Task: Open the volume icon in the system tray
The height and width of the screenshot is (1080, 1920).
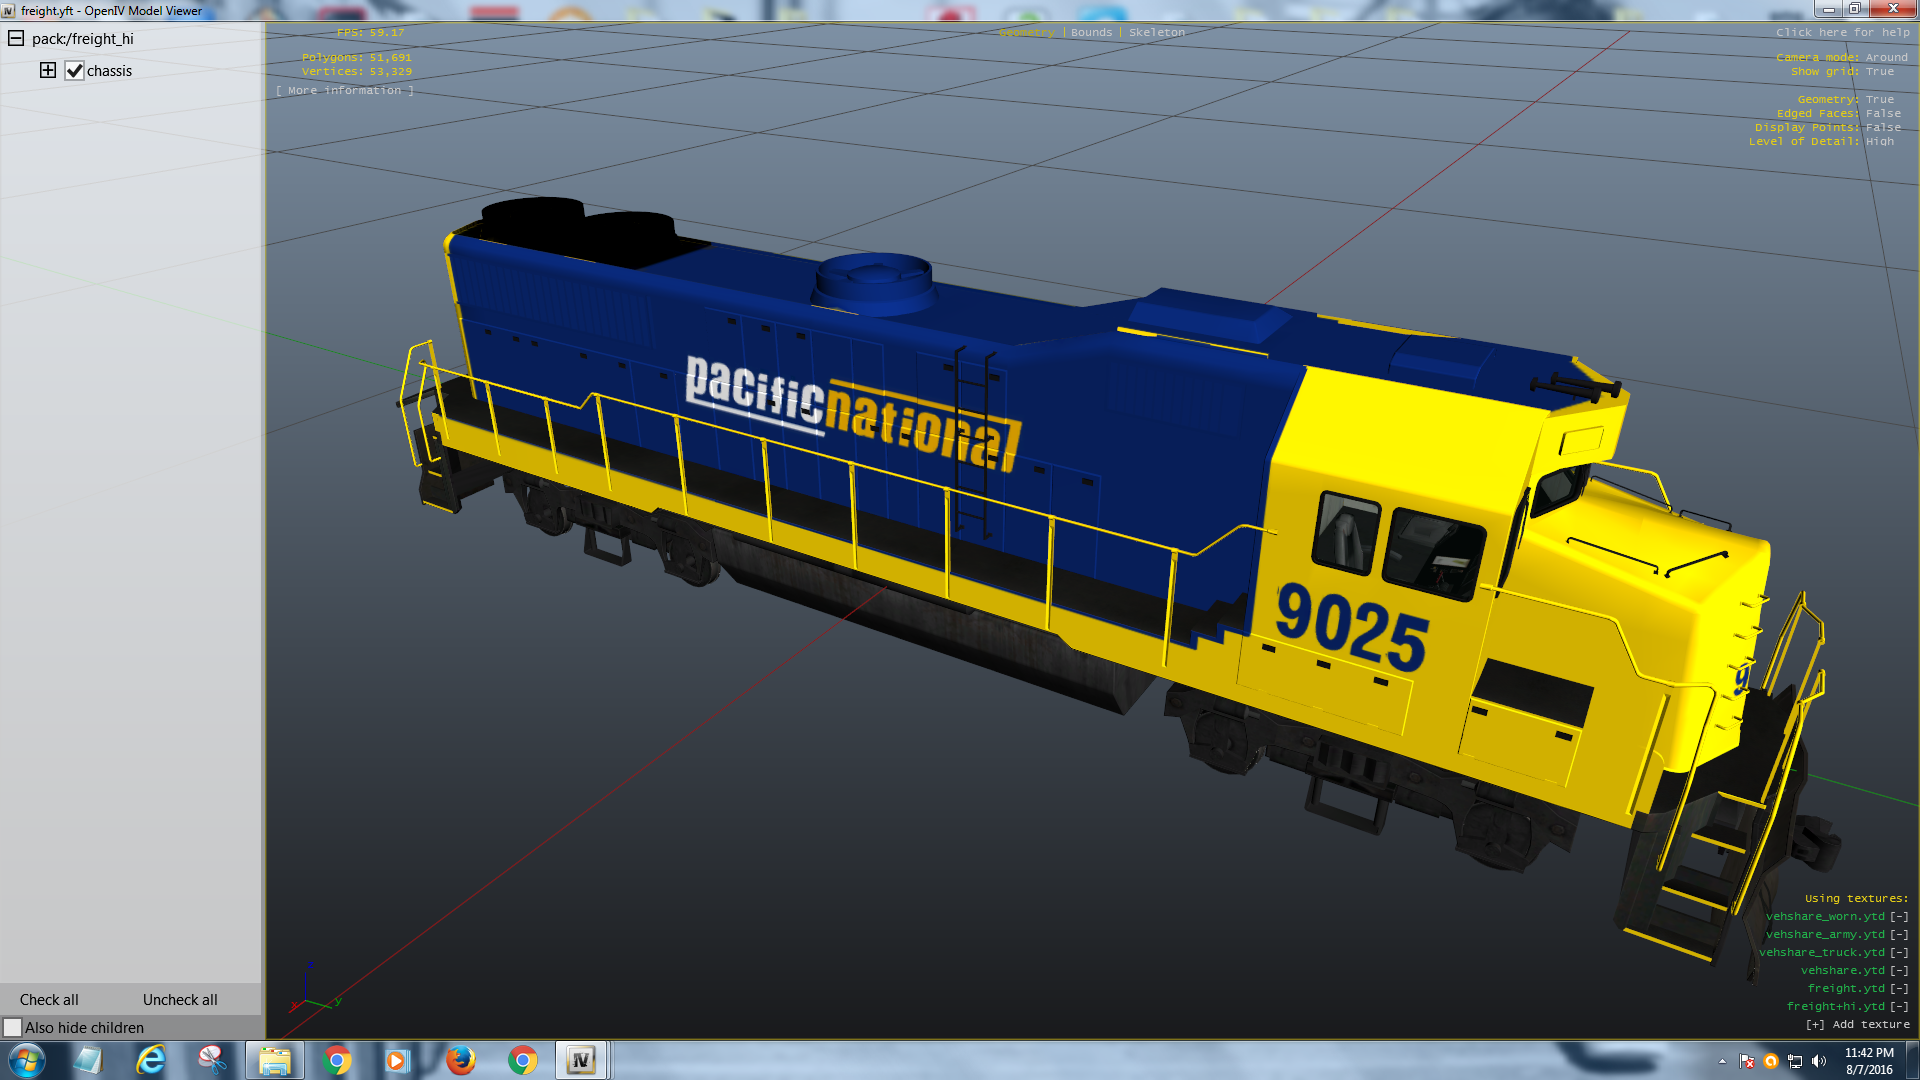Action: (x=1819, y=1061)
